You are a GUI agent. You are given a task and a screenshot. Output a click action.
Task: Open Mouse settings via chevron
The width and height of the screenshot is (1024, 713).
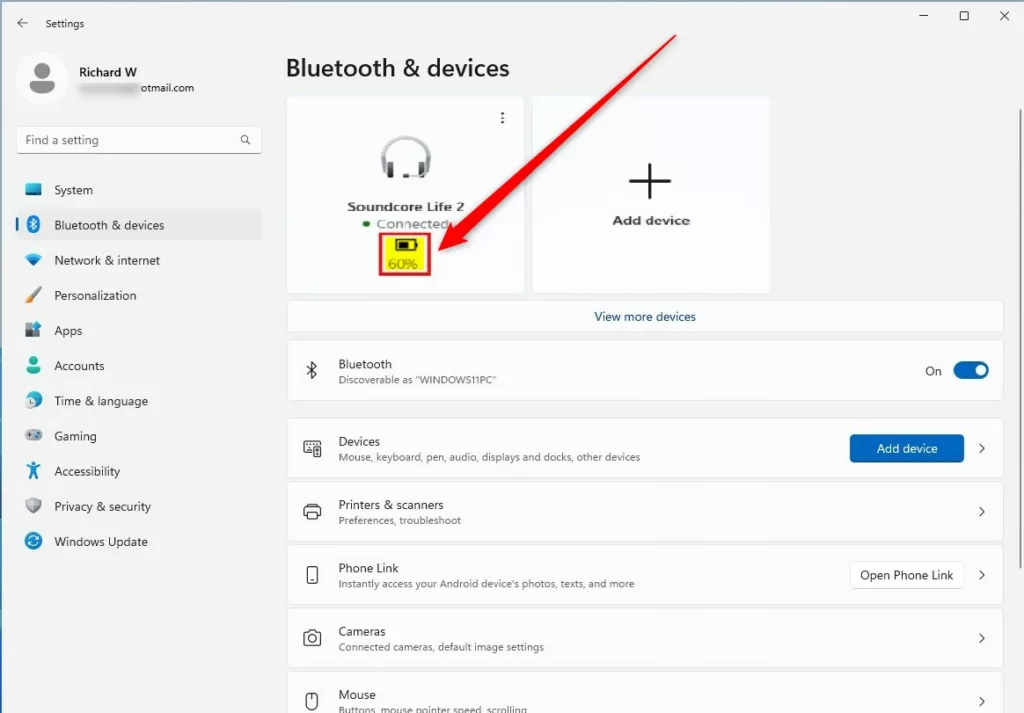(x=982, y=701)
